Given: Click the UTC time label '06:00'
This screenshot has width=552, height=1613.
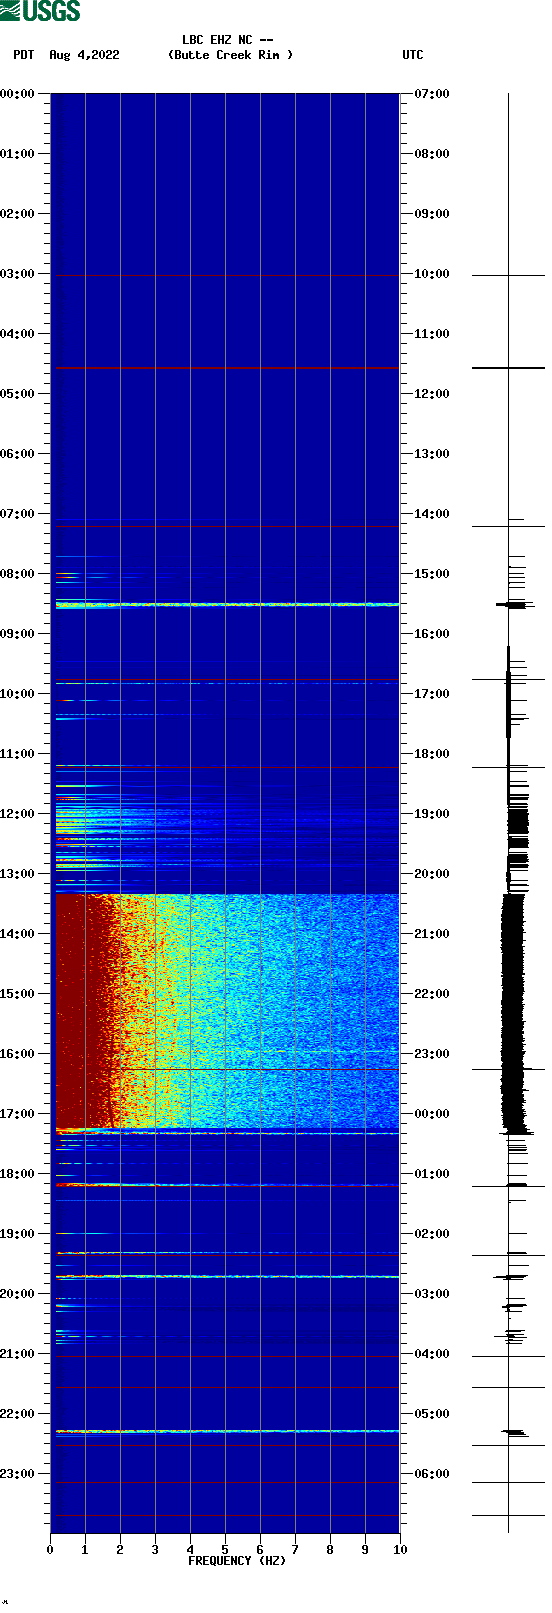Looking at the screenshot, I should (432, 1474).
